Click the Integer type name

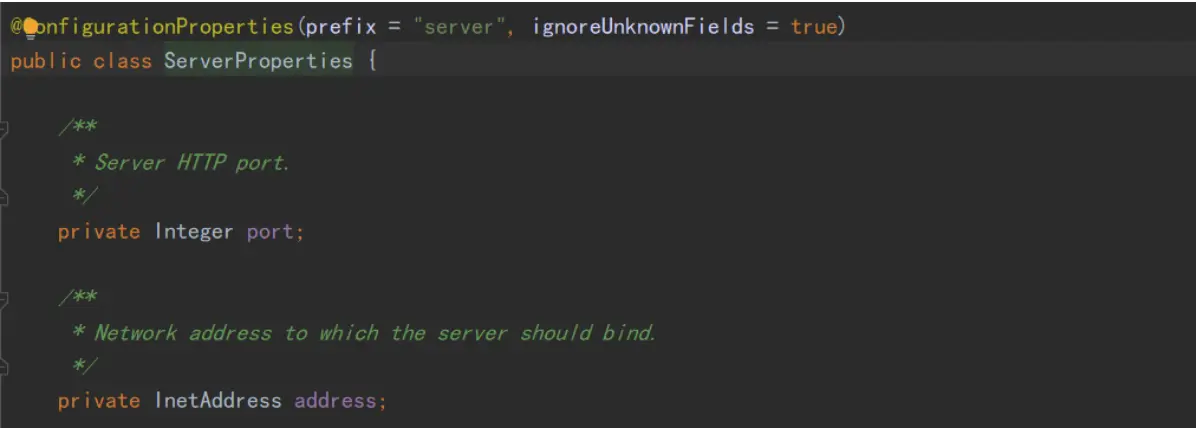click(x=194, y=232)
